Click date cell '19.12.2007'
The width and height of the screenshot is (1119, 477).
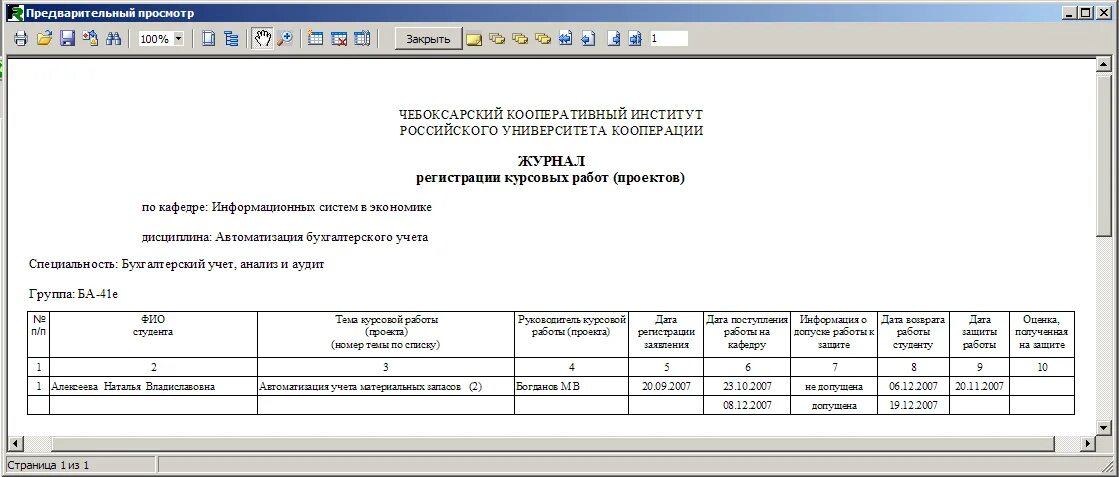pyautogui.click(x=913, y=406)
